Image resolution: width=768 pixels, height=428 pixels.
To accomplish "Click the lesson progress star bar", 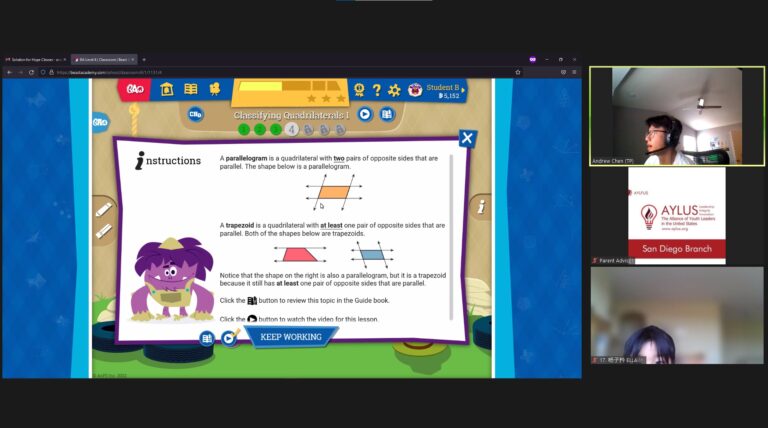I will [290, 92].
